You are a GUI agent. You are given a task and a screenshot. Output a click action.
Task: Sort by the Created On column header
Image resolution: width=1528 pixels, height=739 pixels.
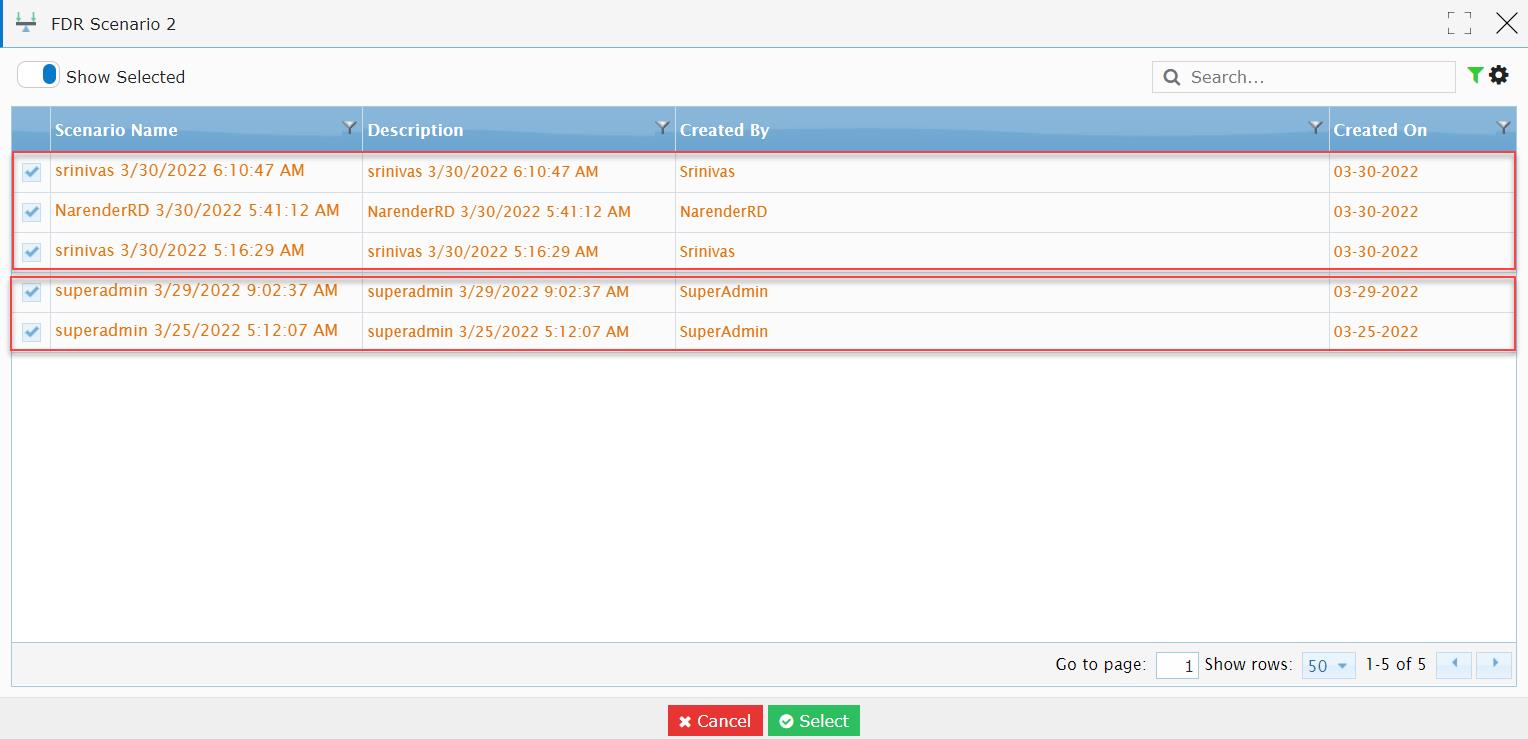[x=1380, y=130]
